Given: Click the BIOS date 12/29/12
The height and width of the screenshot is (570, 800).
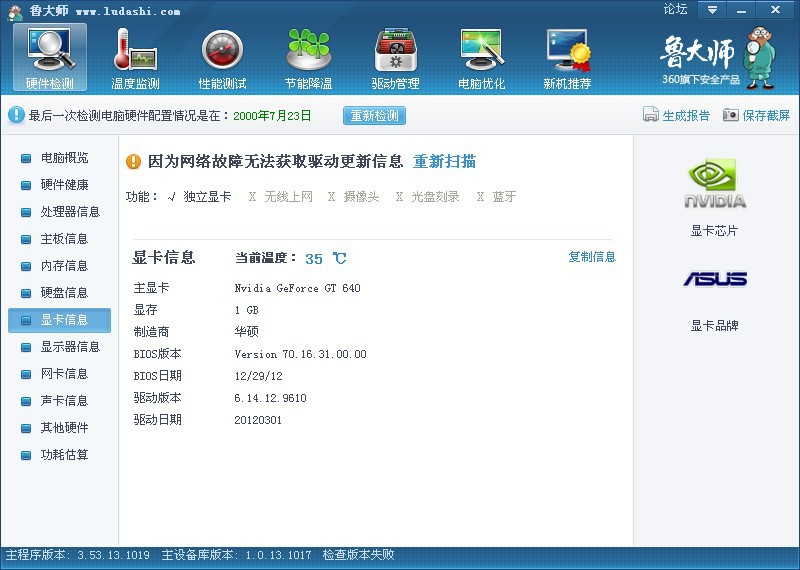Looking at the screenshot, I should (258, 376).
